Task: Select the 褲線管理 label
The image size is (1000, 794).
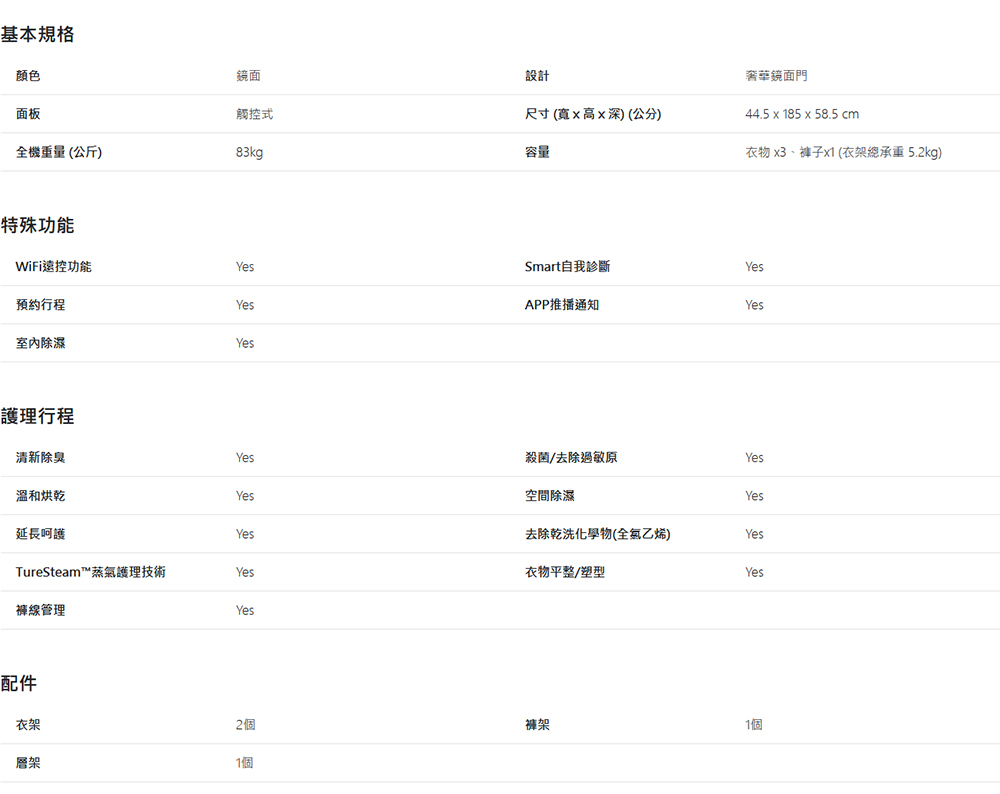Action: click(x=41, y=610)
